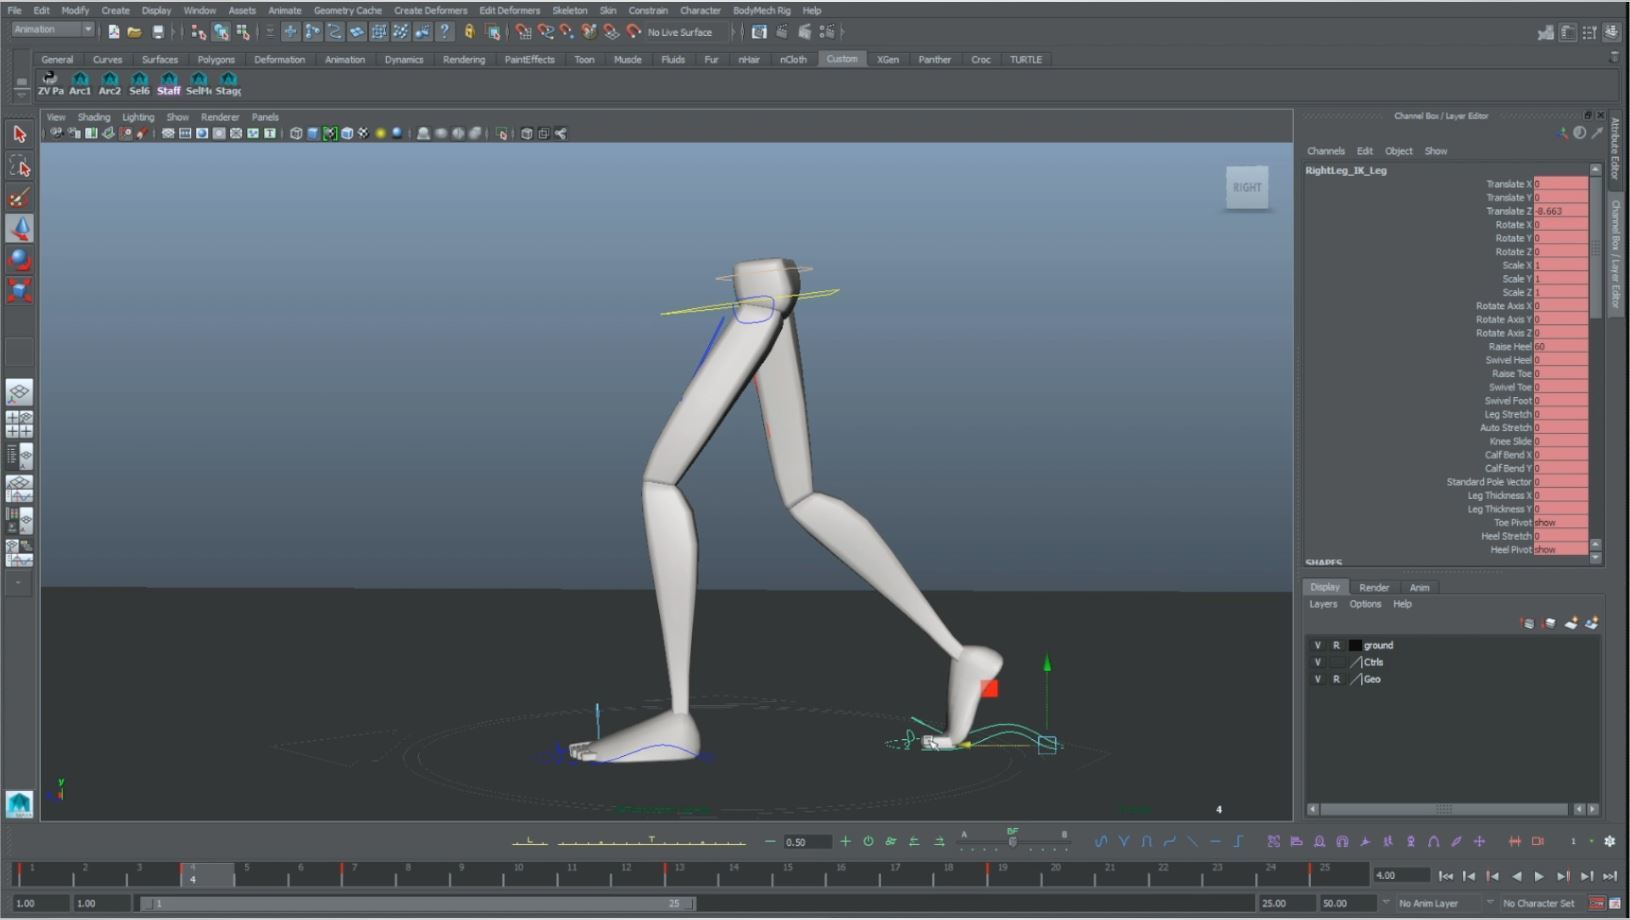Open animation preferences gear icon
1630x920 pixels.
click(1609, 841)
